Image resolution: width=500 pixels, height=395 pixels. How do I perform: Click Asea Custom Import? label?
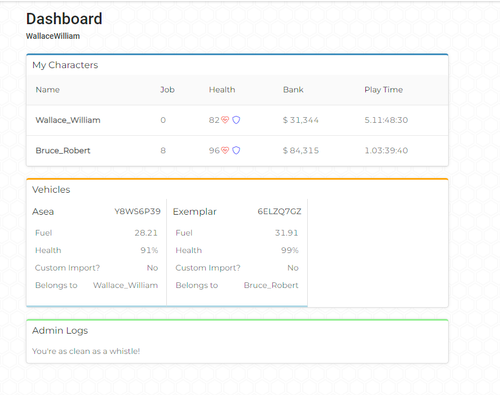point(67,268)
